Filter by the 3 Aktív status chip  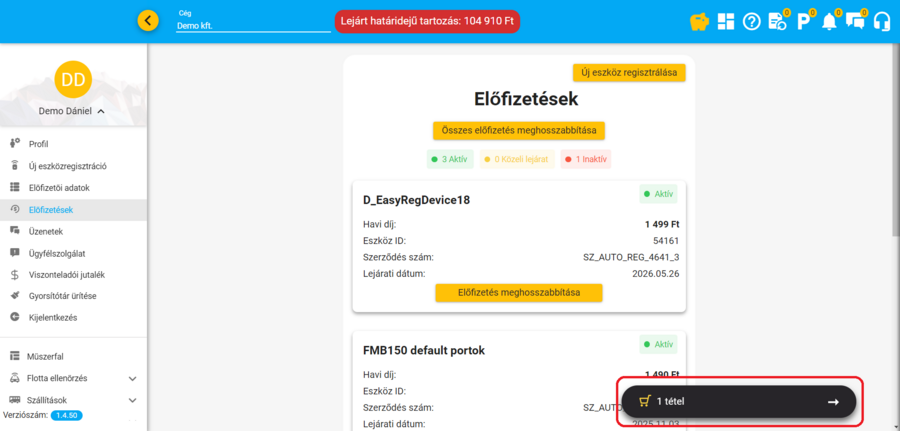[448, 159]
